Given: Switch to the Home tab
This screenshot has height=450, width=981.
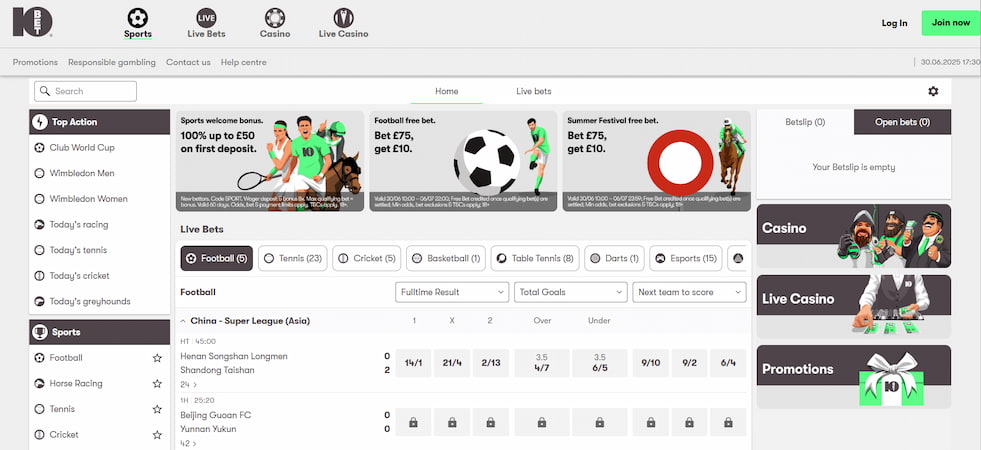Looking at the screenshot, I should tap(447, 91).
